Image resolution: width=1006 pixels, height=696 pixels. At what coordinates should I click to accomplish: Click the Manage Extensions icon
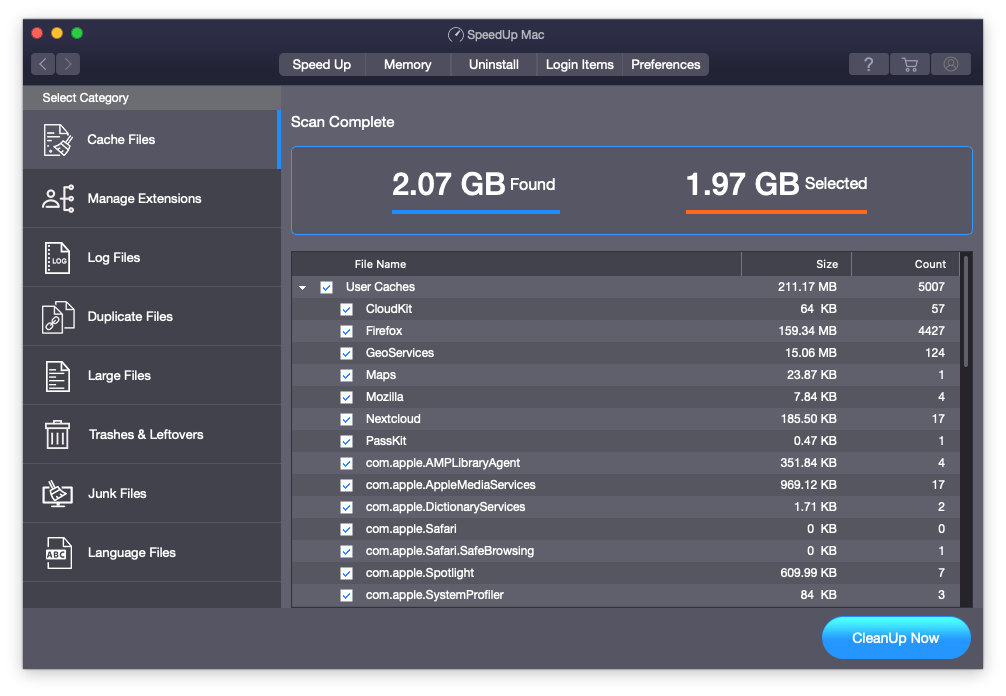coord(58,199)
